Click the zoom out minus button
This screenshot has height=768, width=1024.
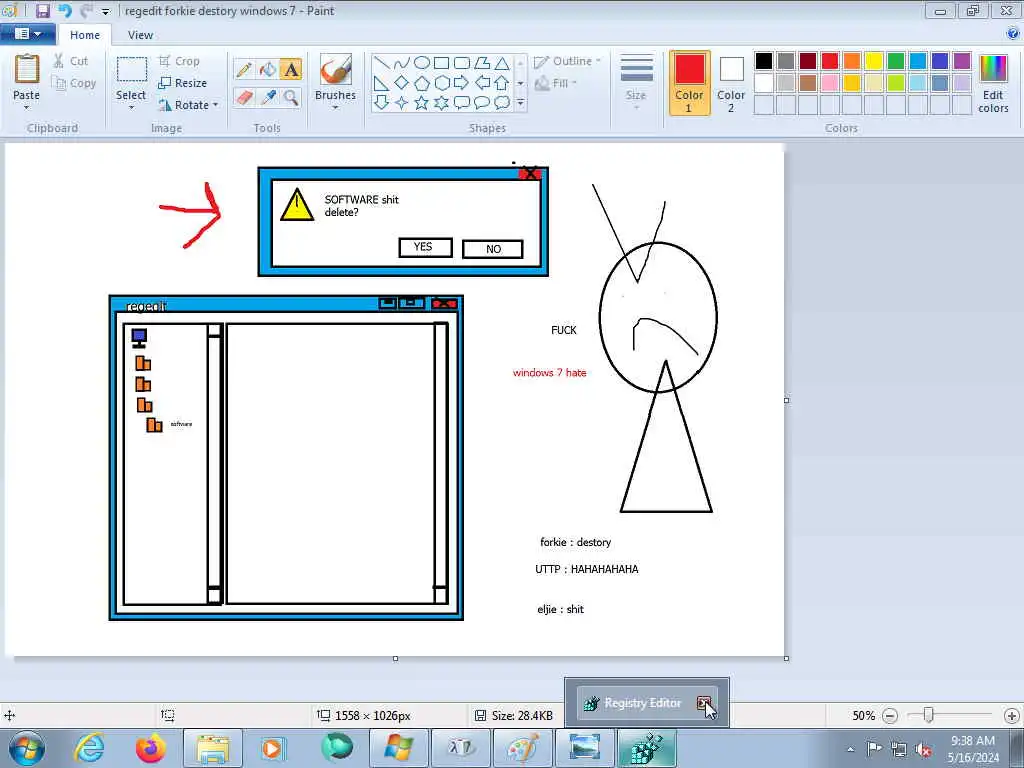[889, 716]
